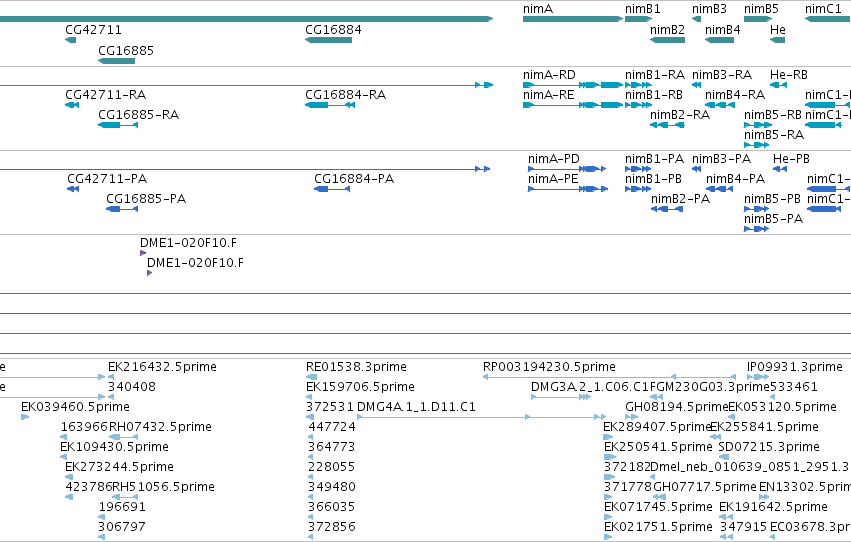
Task: Select the nimA-PE protein feature
Action: (x=568, y=189)
